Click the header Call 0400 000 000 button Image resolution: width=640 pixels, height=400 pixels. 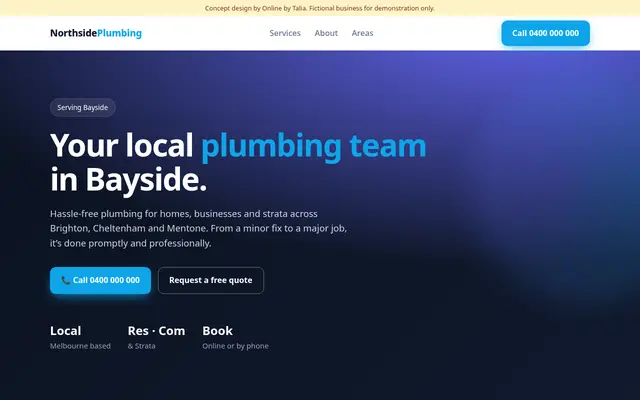pos(545,33)
